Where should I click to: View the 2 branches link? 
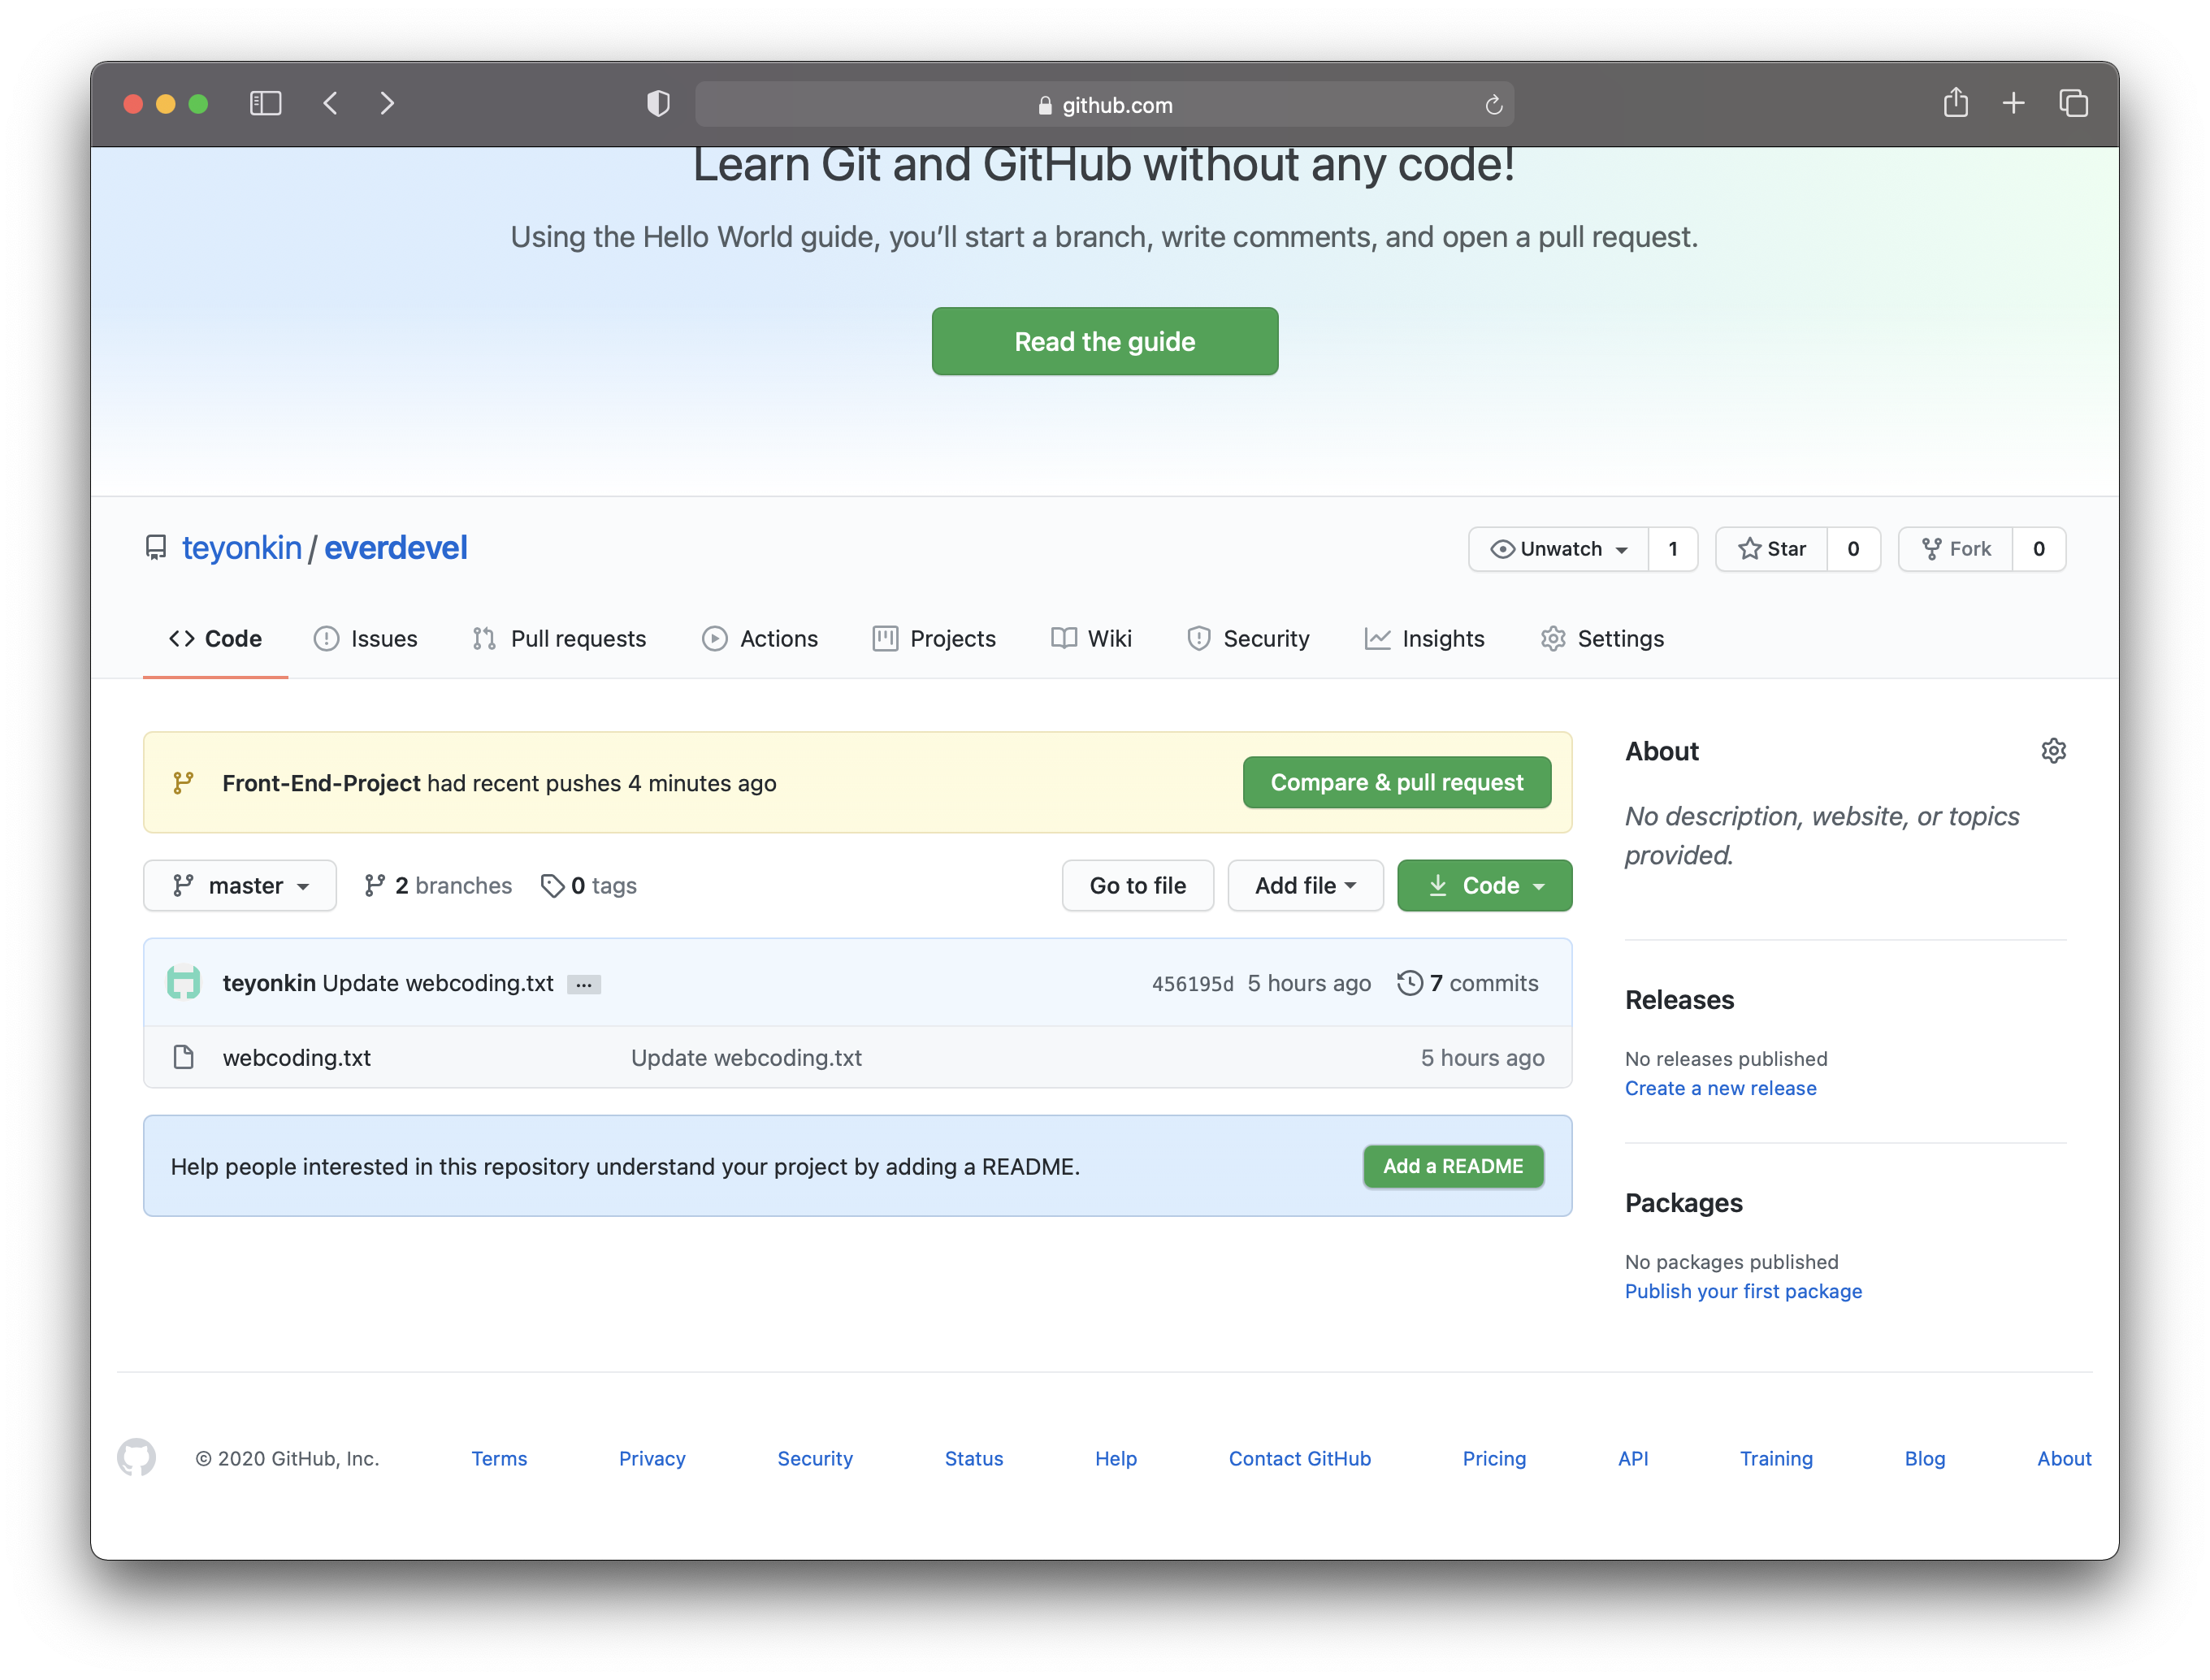438,885
